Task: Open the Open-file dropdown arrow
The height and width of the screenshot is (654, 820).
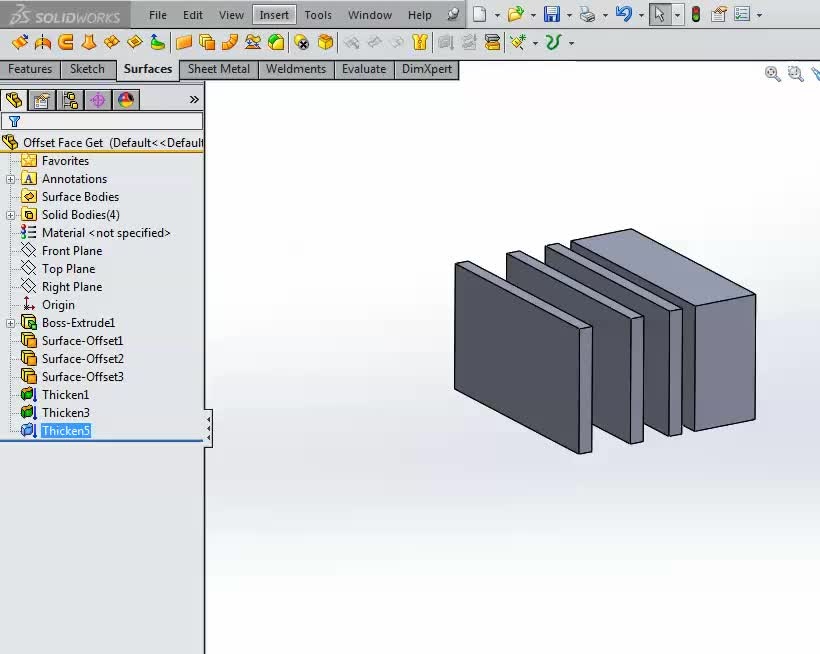Action: tap(532, 15)
